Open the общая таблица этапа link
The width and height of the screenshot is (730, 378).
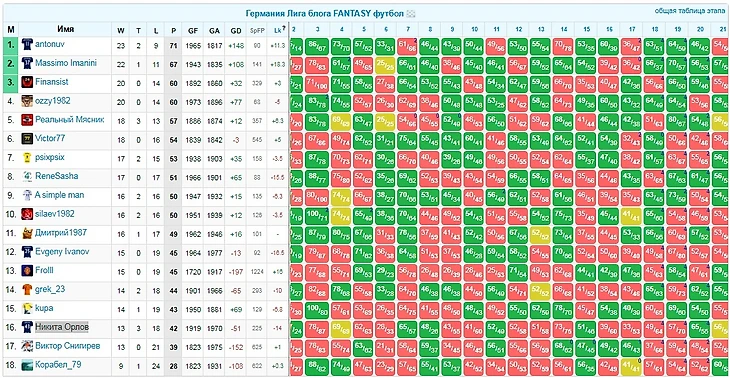tap(689, 10)
